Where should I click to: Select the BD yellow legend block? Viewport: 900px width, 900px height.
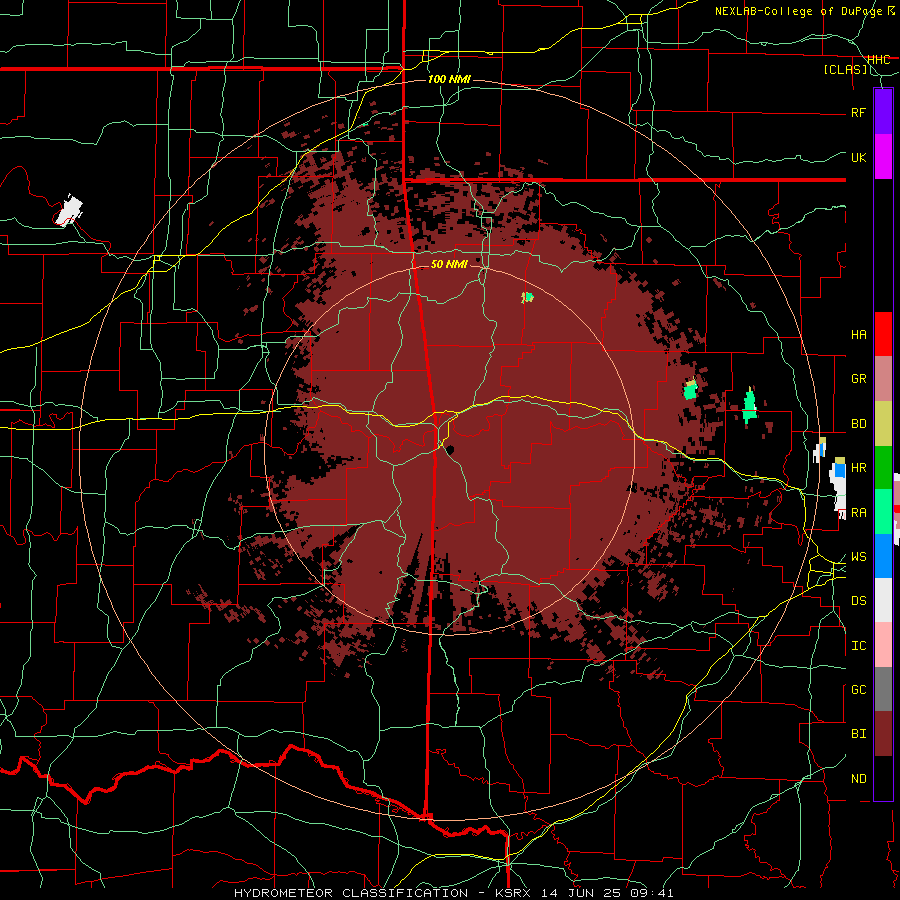[x=883, y=424]
